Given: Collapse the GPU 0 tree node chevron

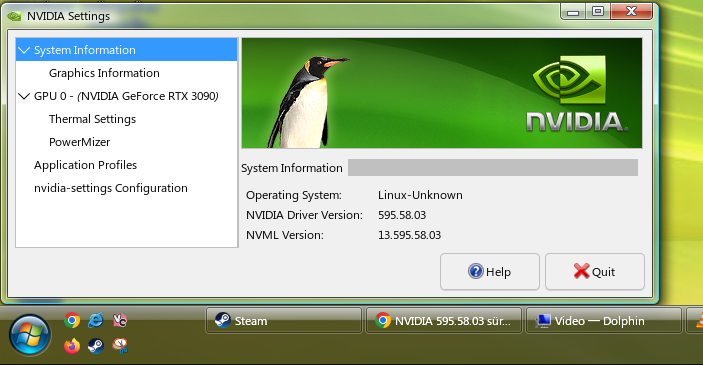Looking at the screenshot, I should (x=24, y=96).
